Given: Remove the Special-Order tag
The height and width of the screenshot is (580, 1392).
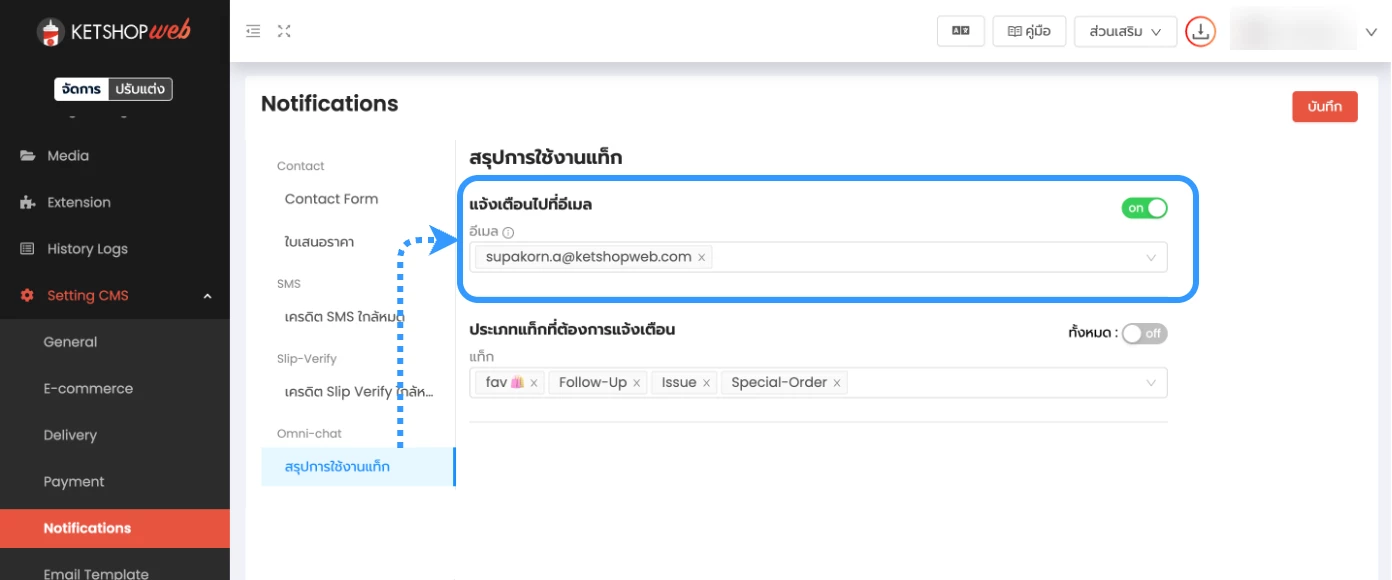Looking at the screenshot, I should (x=837, y=383).
